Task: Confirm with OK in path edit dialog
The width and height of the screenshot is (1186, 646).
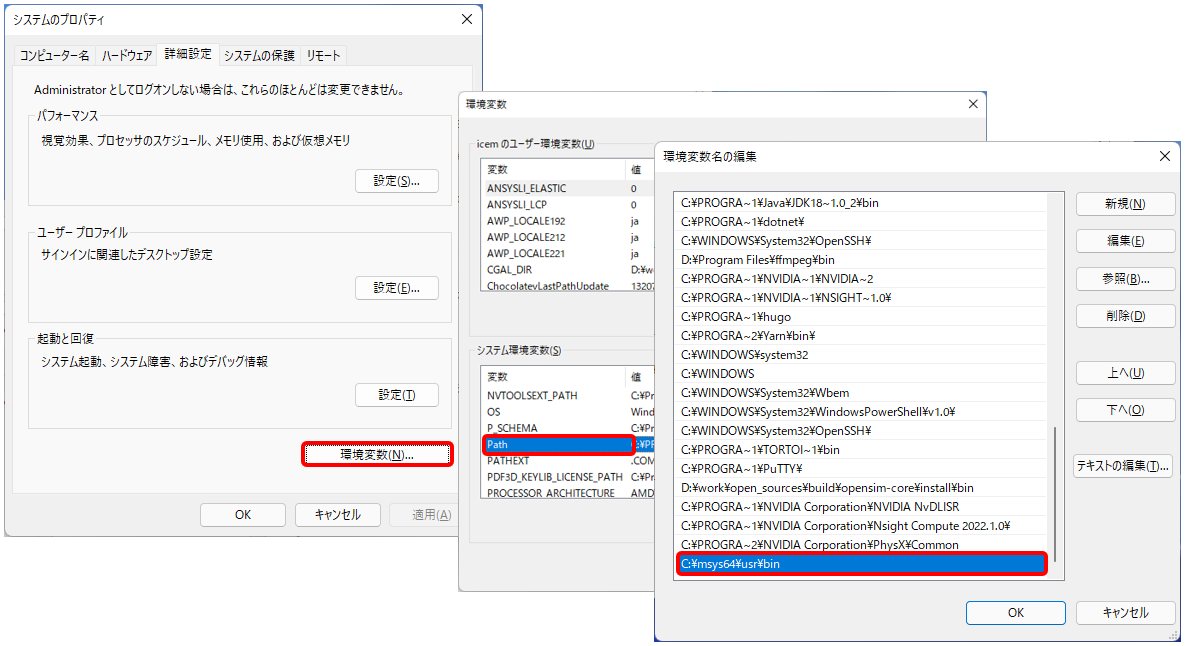Action: coord(1015,613)
